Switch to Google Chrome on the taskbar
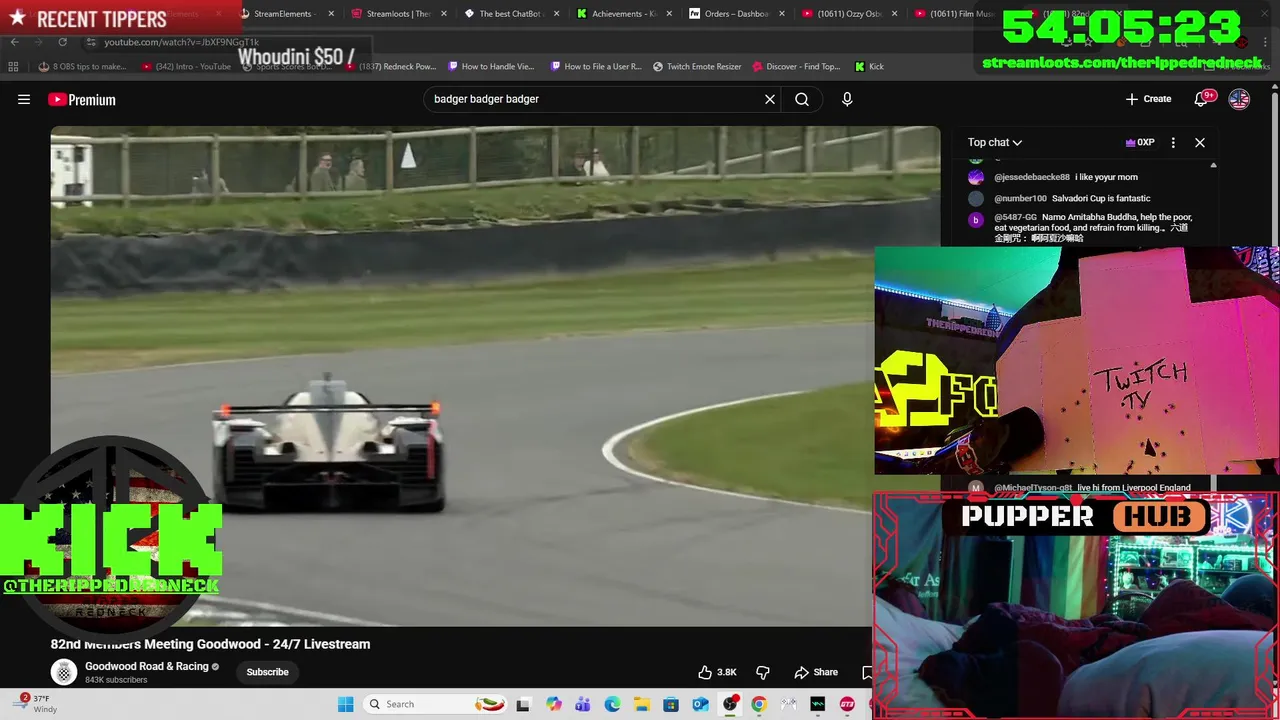1280x720 pixels. pos(759,704)
